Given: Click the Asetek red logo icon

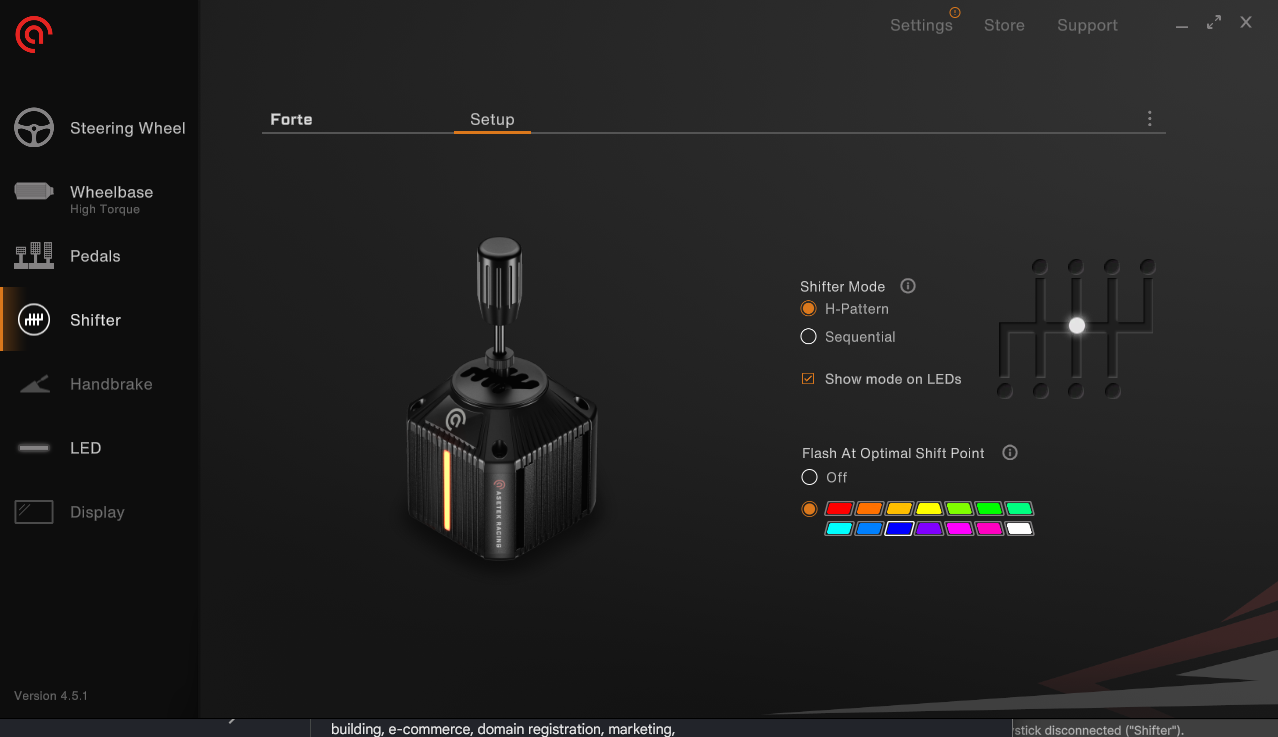Looking at the screenshot, I should (34, 35).
